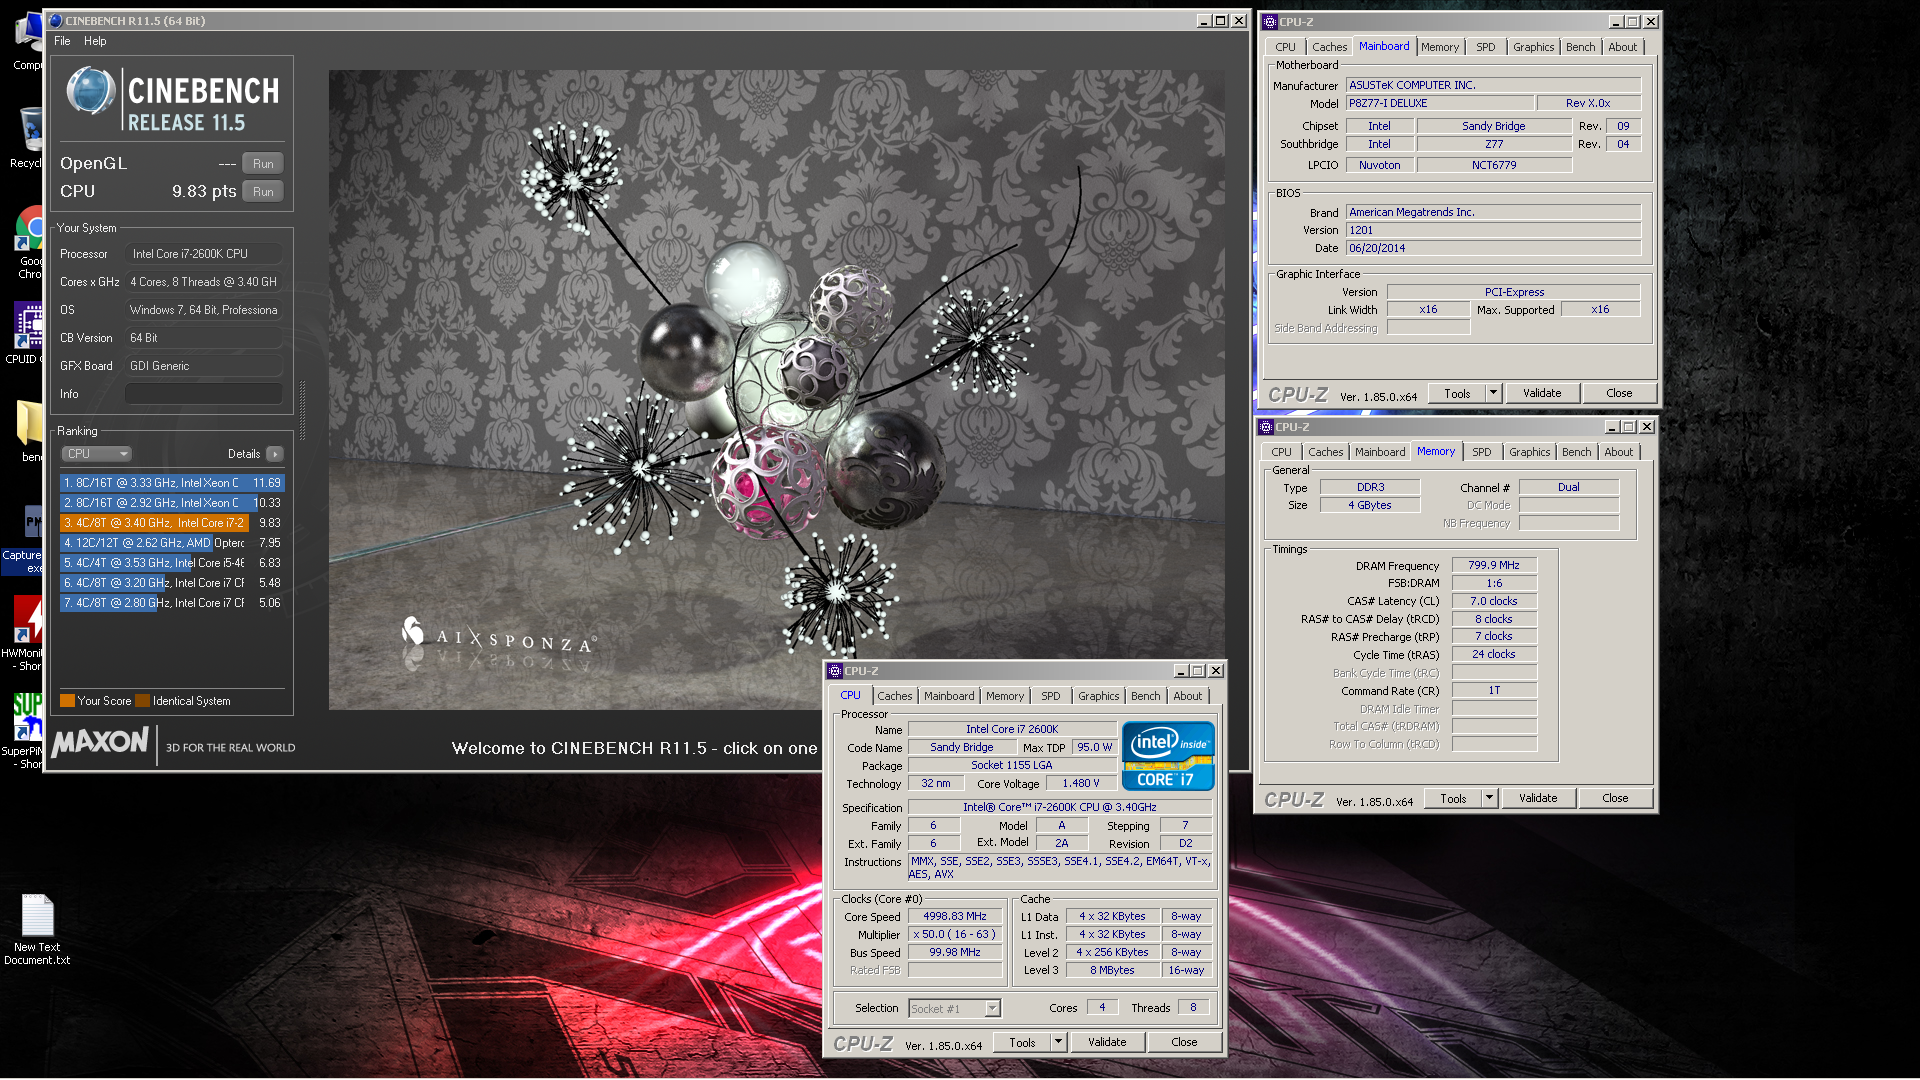
Task: Click the Multiplier x 50.0 value
Action: pos(955,935)
